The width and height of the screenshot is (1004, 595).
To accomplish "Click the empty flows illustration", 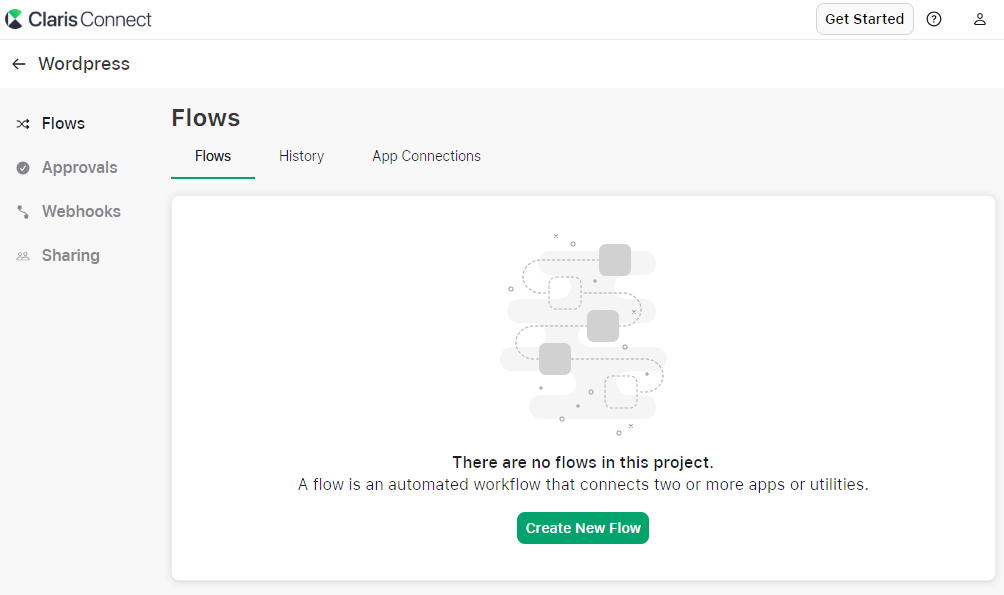I will 583,334.
